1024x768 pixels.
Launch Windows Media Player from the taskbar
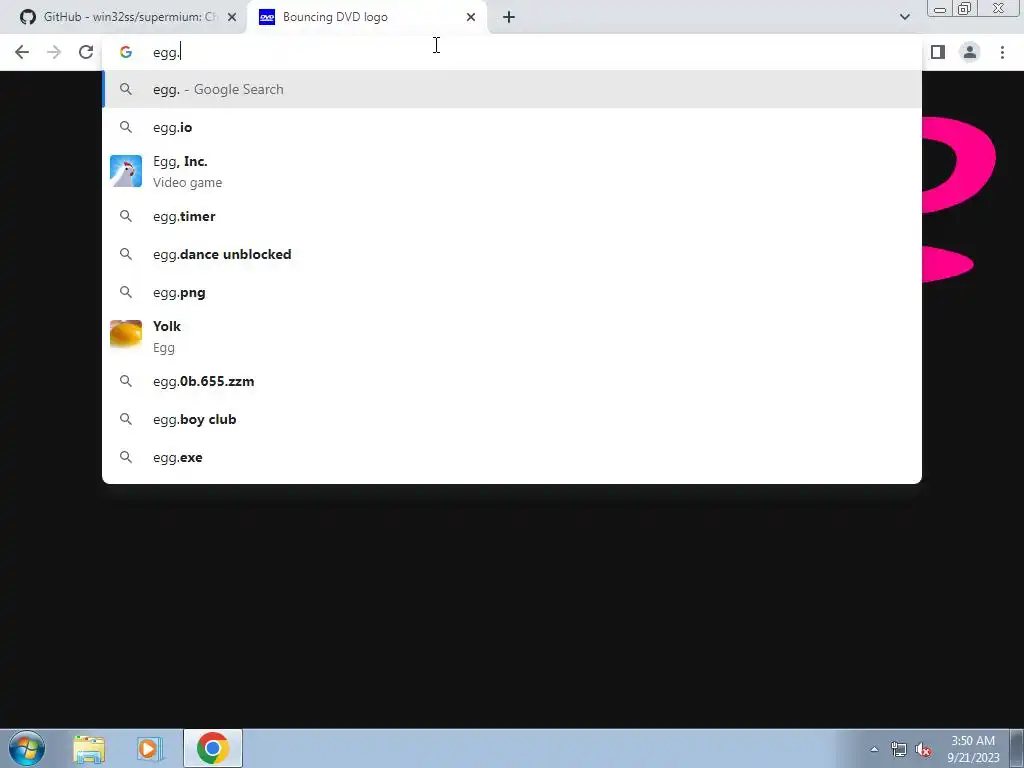149,748
